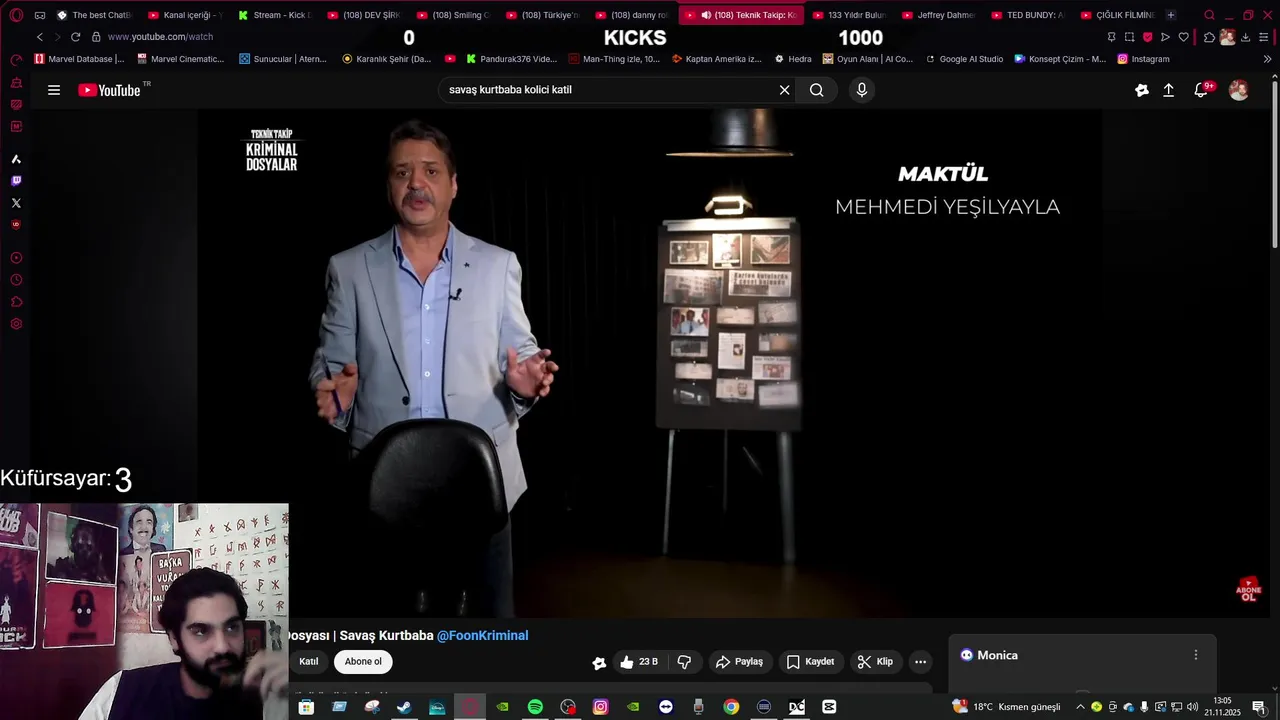Image resolution: width=1280 pixels, height=720 pixels.
Task: Open the taskbar clock showing 13:05
Action: click(1222, 707)
